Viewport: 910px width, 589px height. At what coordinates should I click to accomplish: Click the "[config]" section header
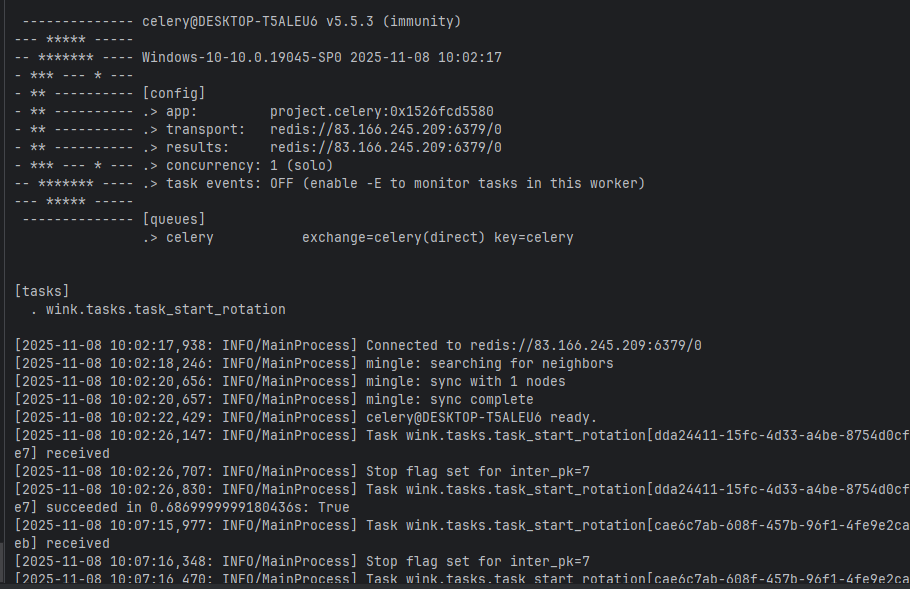click(174, 93)
